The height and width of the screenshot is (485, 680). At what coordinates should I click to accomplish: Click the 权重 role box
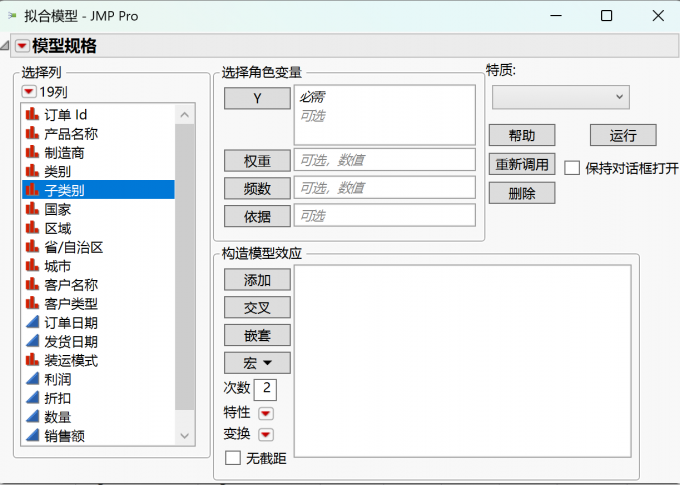click(x=385, y=160)
